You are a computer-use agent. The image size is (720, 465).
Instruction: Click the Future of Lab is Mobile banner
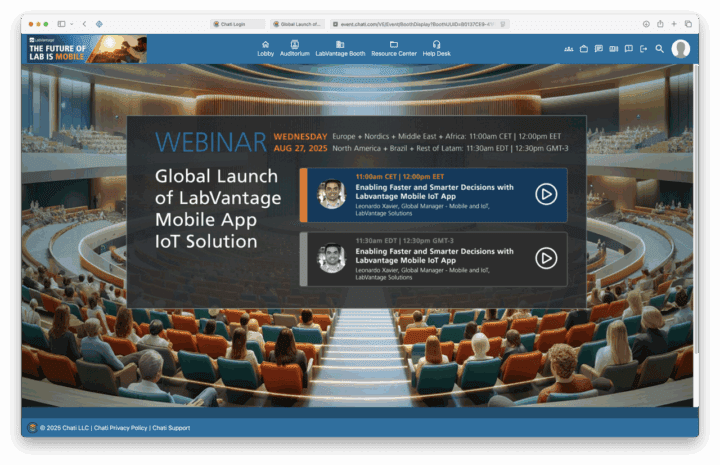[84, 49]
